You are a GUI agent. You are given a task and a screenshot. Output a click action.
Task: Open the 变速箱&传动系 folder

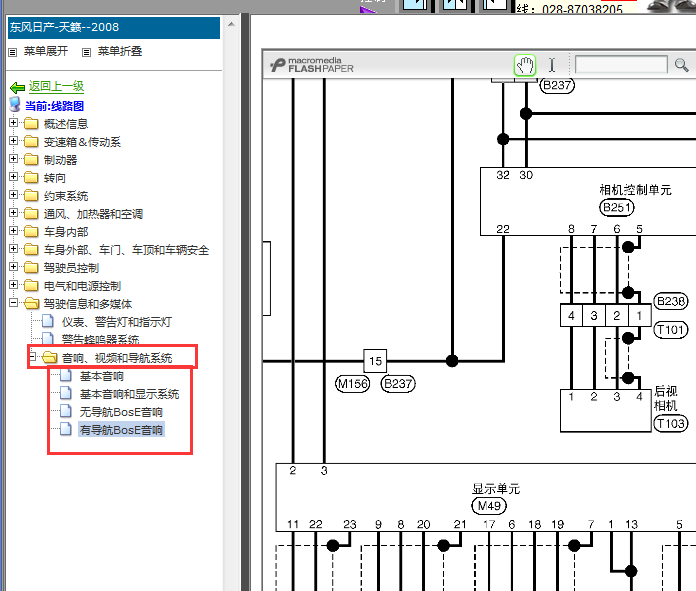[82, 142]
